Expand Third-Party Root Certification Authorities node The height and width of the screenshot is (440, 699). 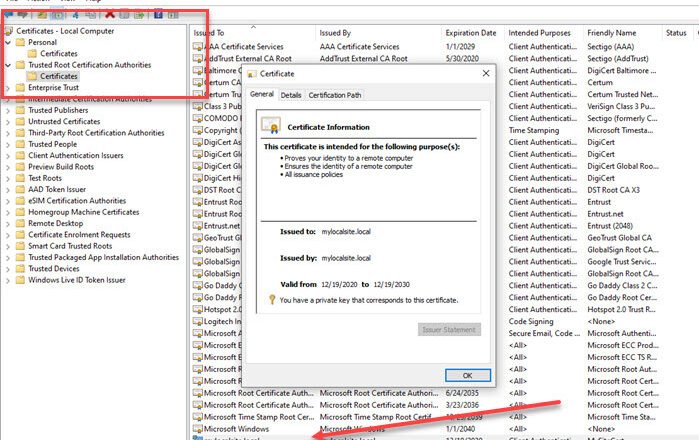8,133
